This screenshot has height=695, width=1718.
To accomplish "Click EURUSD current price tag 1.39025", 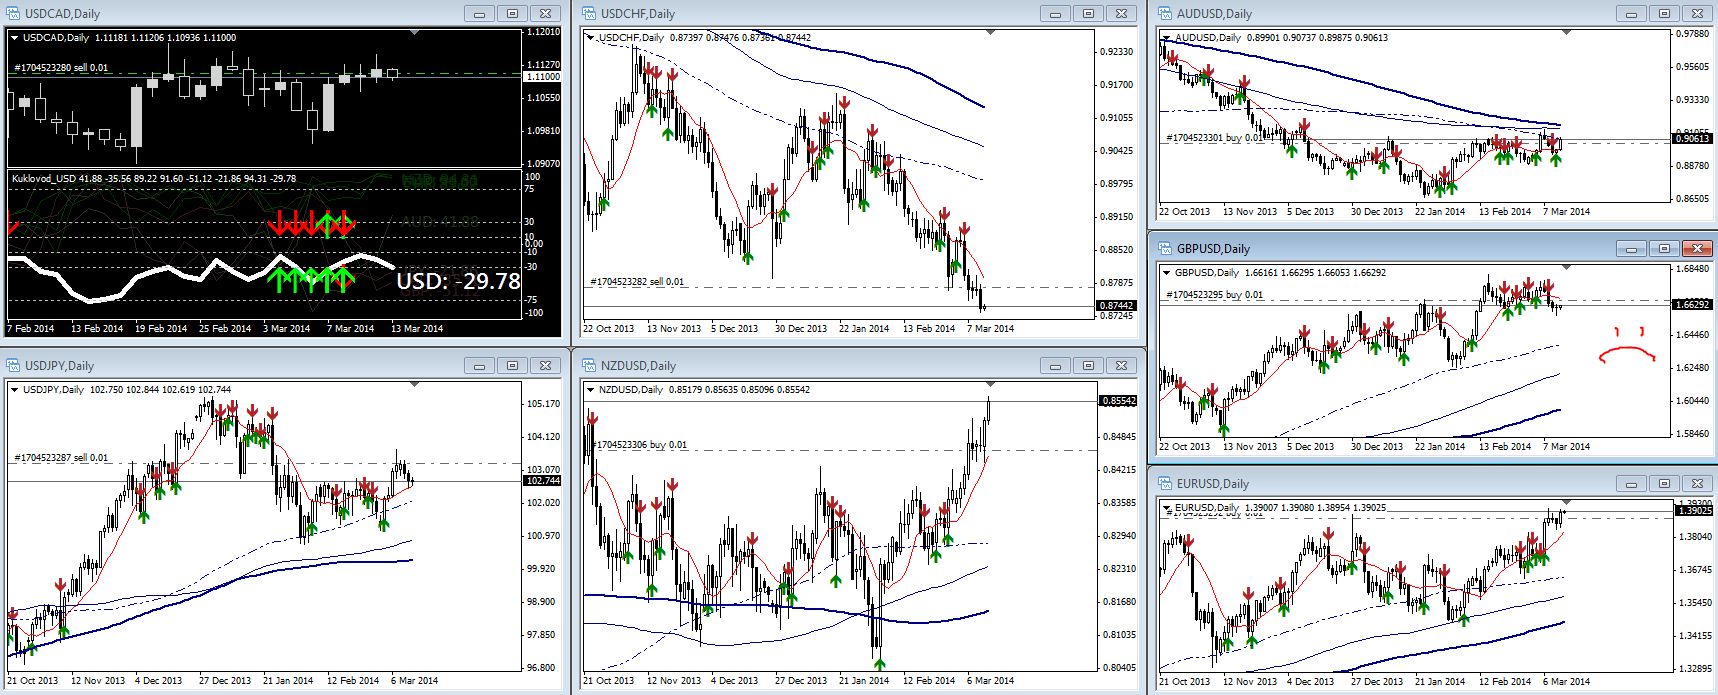I will [x=1692, y=510].
